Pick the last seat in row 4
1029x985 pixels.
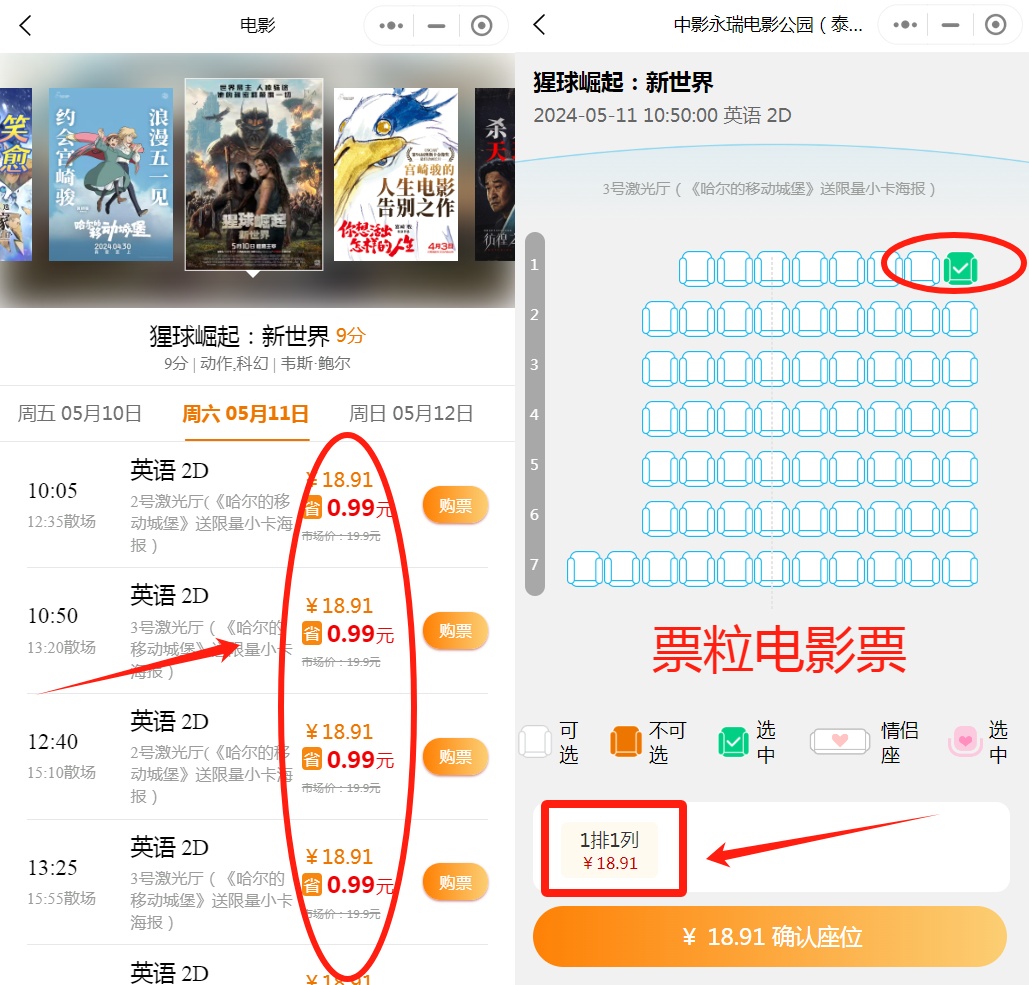click(960, 419)
